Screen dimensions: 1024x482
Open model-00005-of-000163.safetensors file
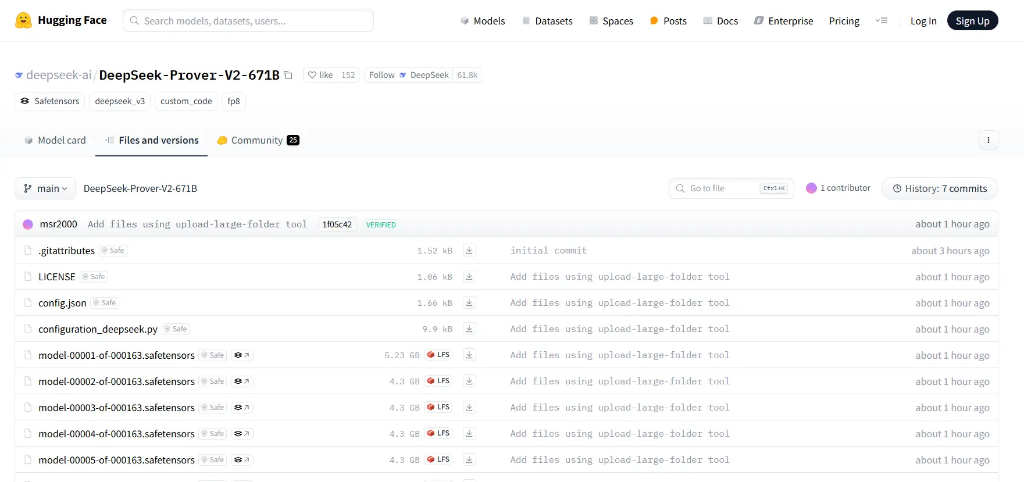[116, 460]
